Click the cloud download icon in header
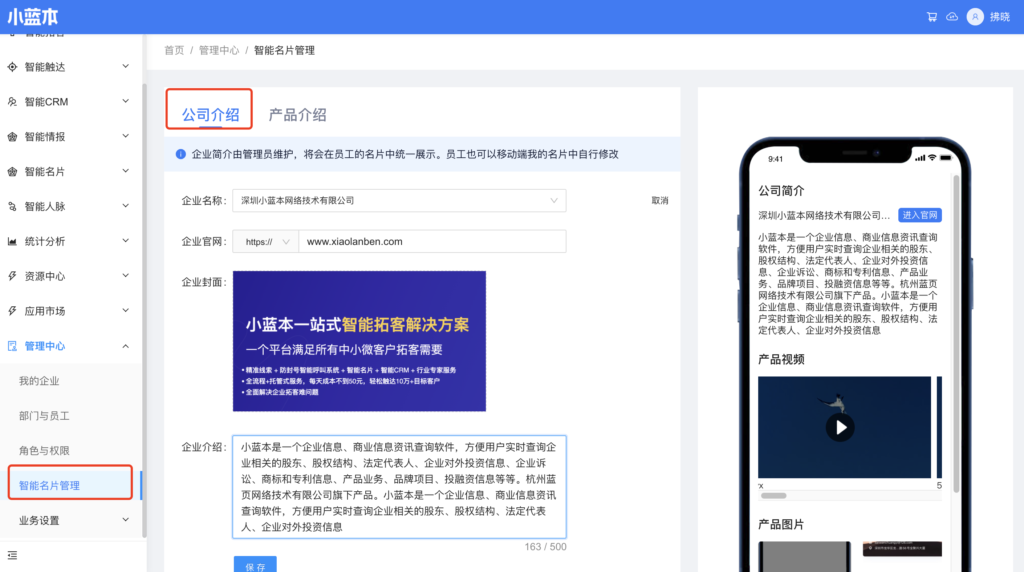 pos(951,17)
